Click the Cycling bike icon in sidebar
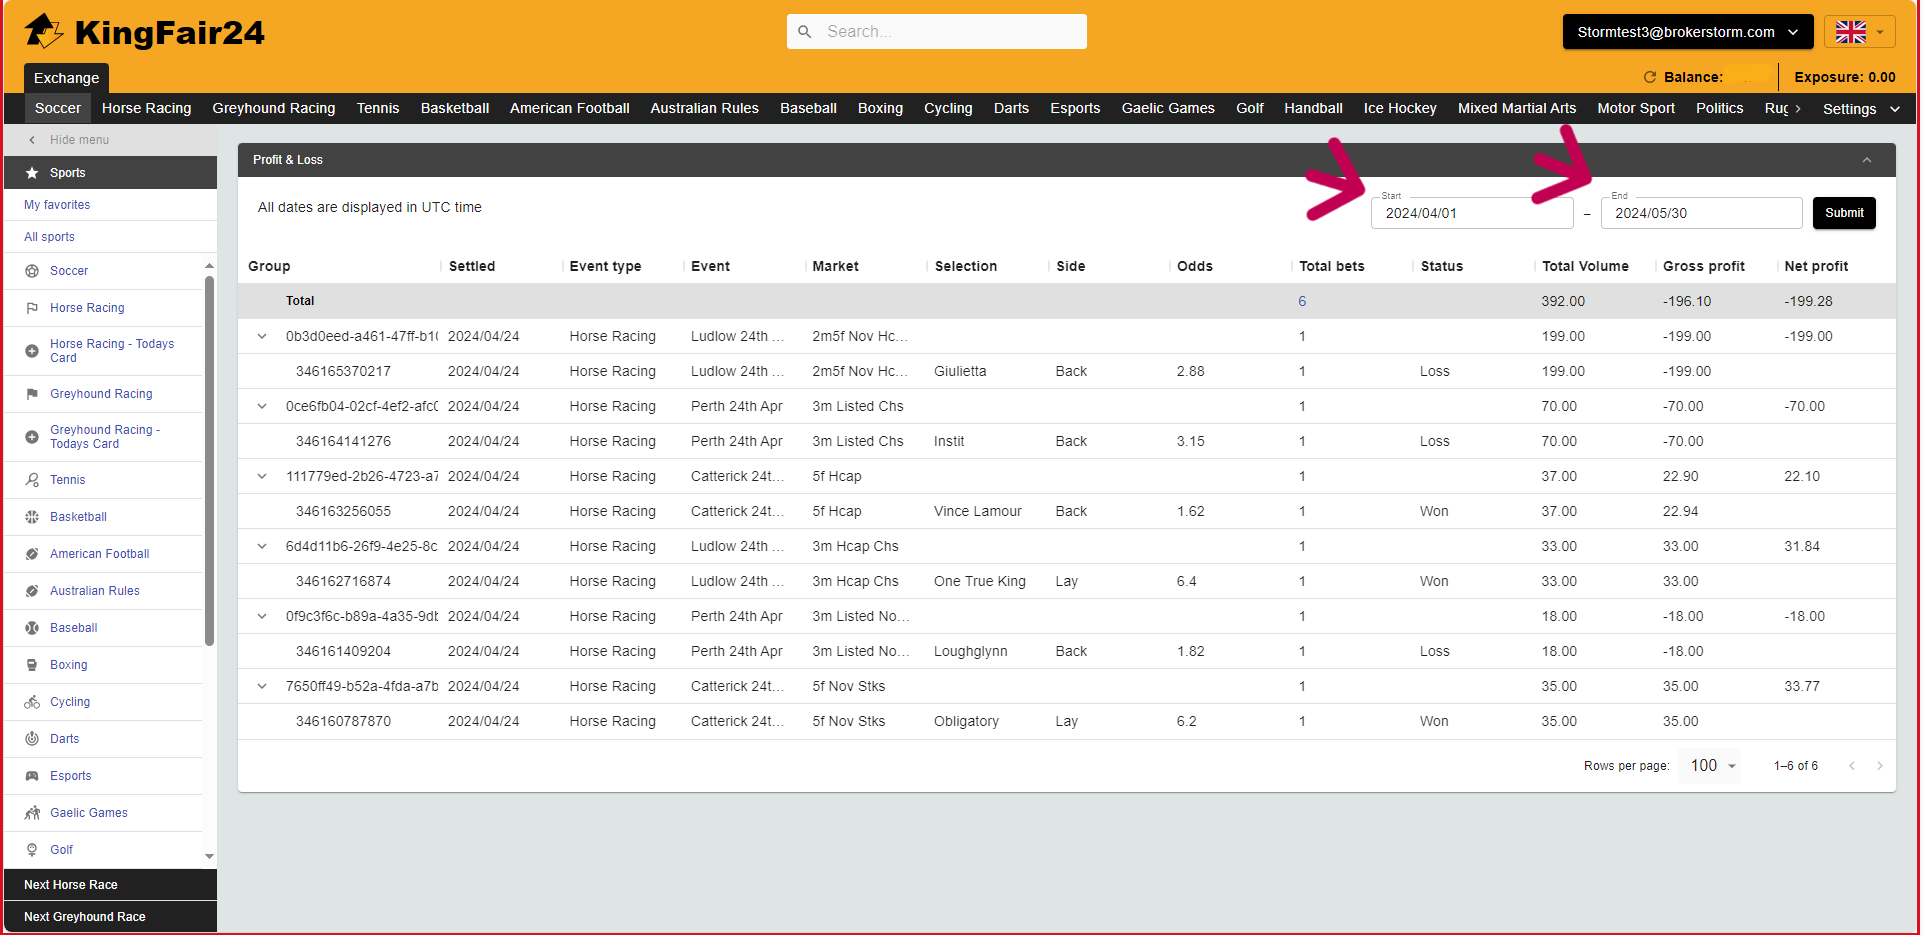The image size is (1923, 935). [x=32, y=702]
